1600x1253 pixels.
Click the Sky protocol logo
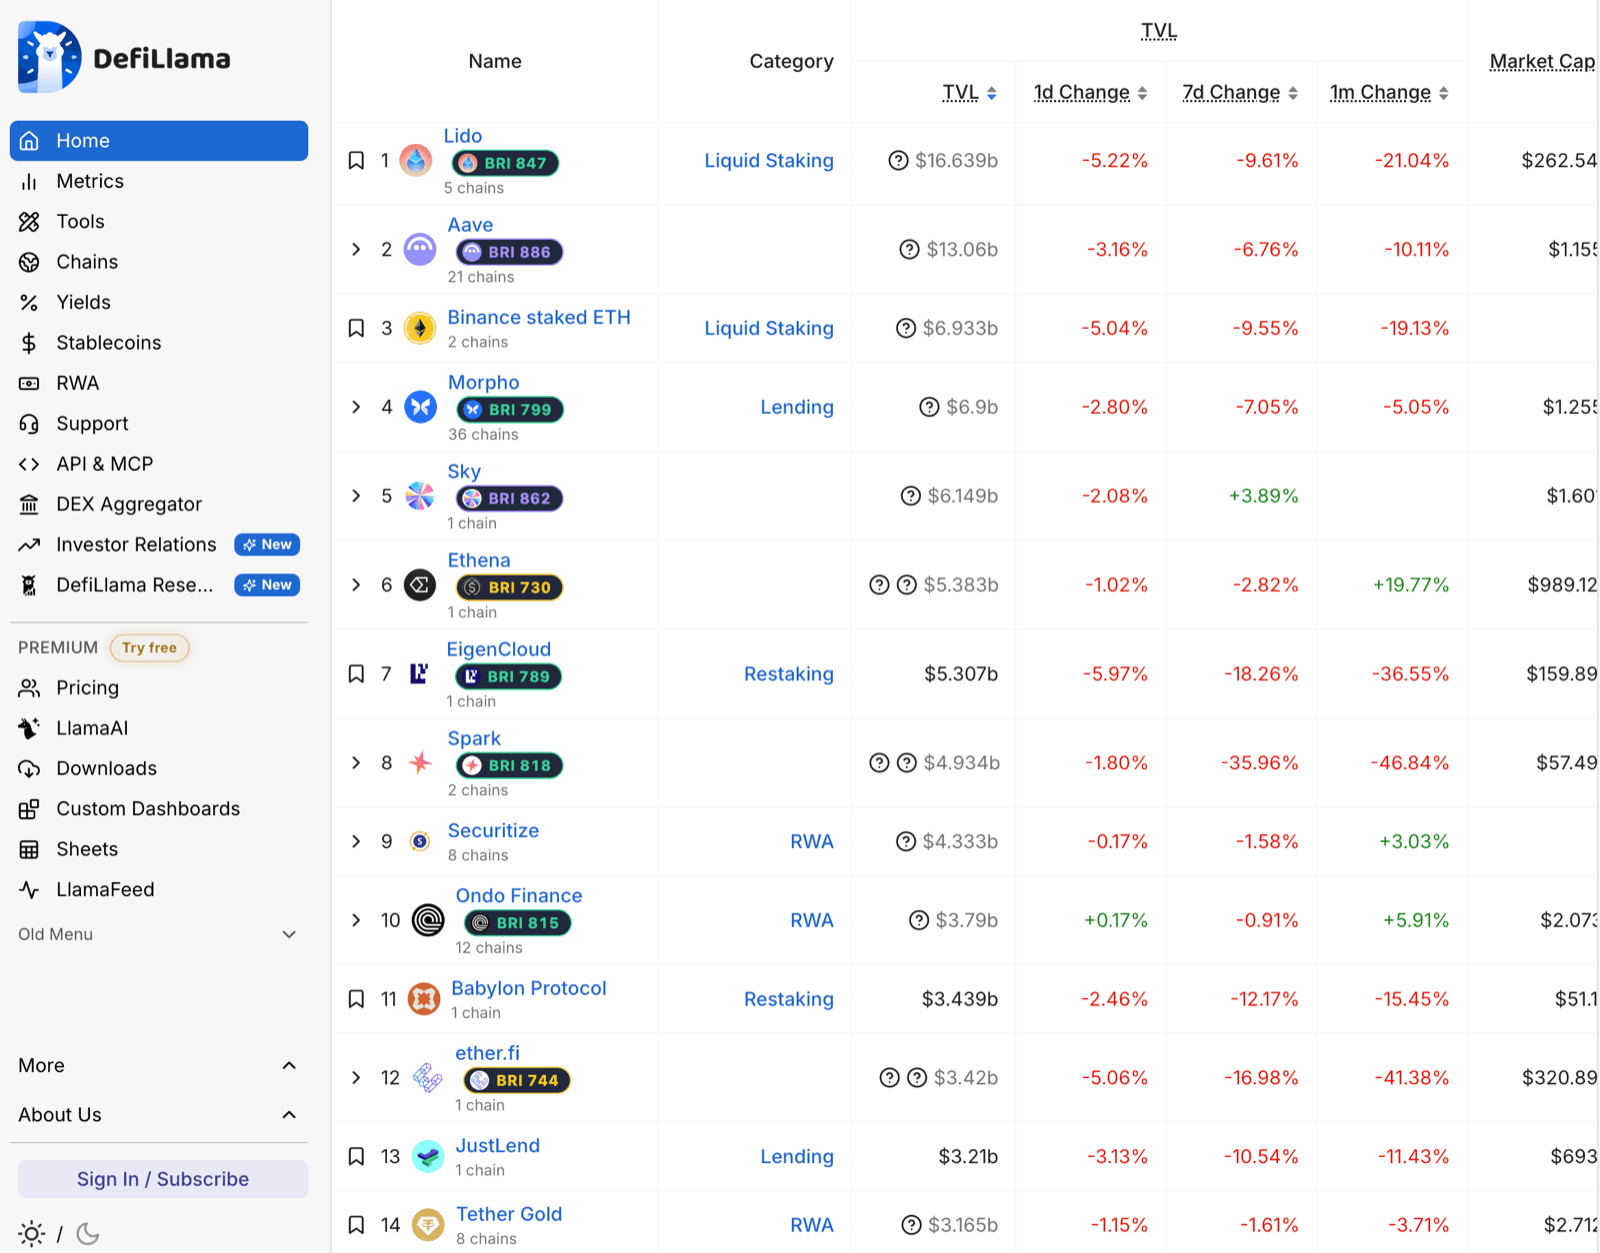(x=420, y=497)
